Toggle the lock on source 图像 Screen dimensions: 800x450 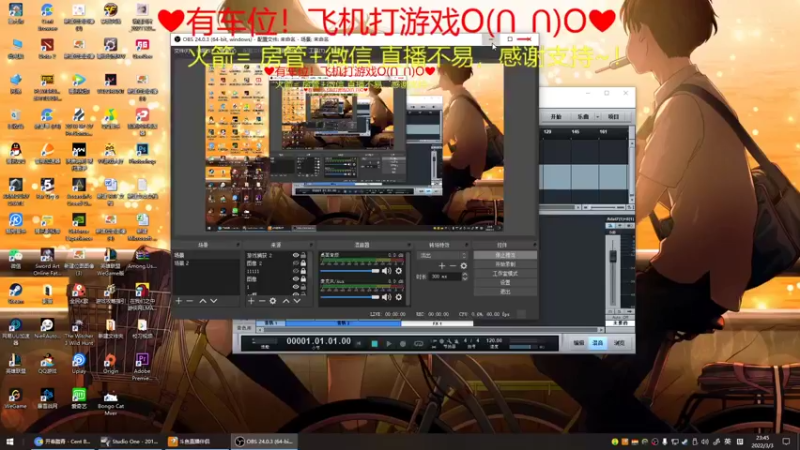pos(303,279)
